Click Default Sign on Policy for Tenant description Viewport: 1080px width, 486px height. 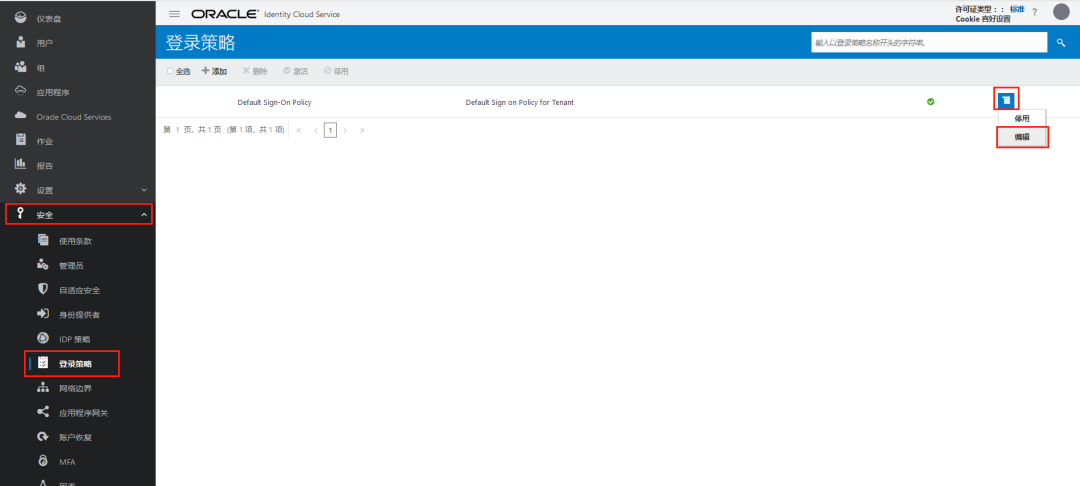point(519,103)
